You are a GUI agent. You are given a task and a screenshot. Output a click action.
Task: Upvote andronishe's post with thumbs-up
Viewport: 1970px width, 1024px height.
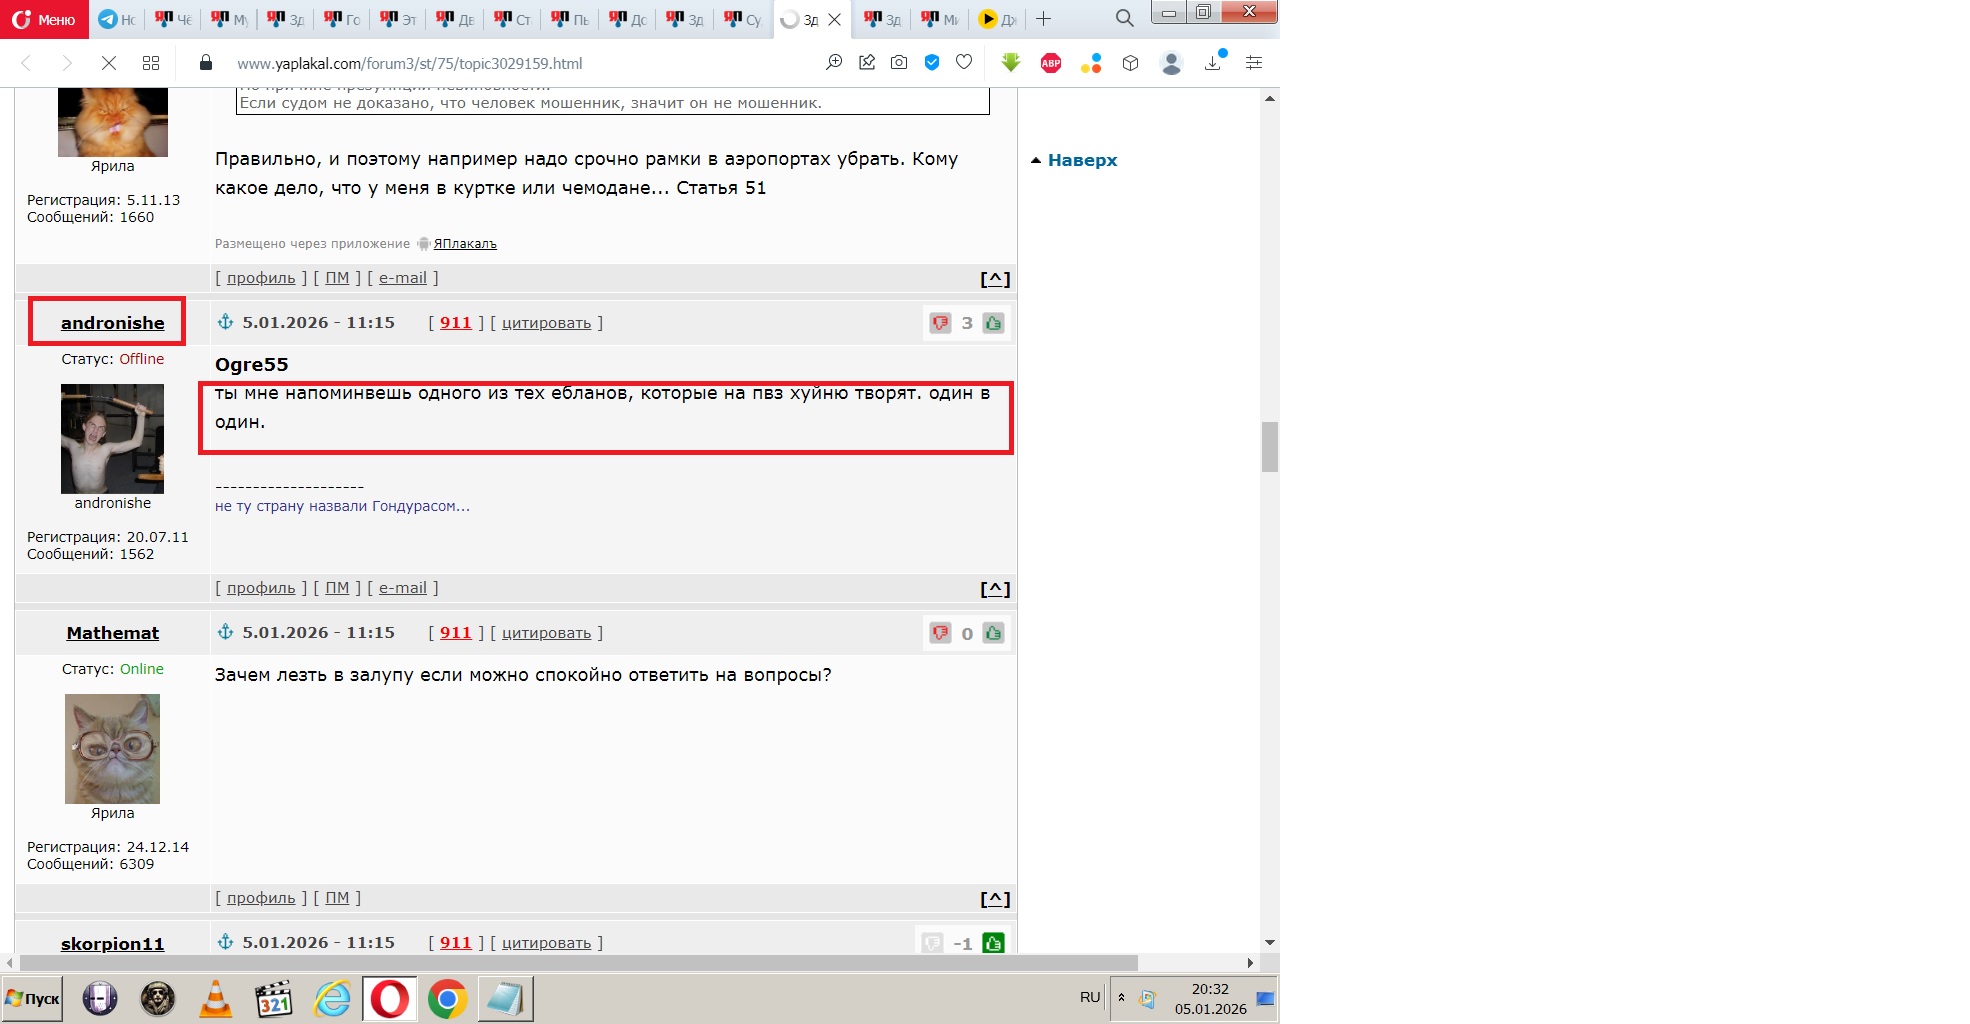click(993, 323)
